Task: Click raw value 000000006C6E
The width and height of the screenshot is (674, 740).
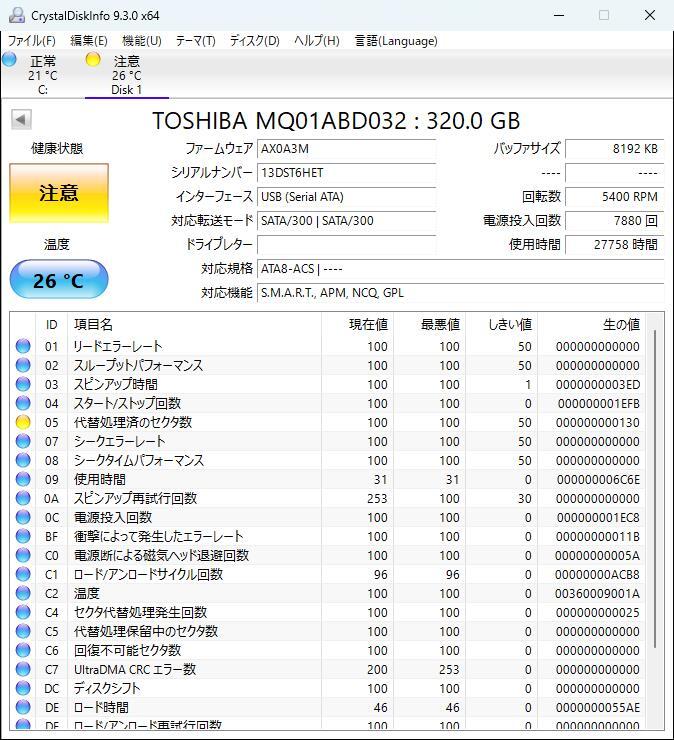Action: pyautogui.click(x=598, y=479)
